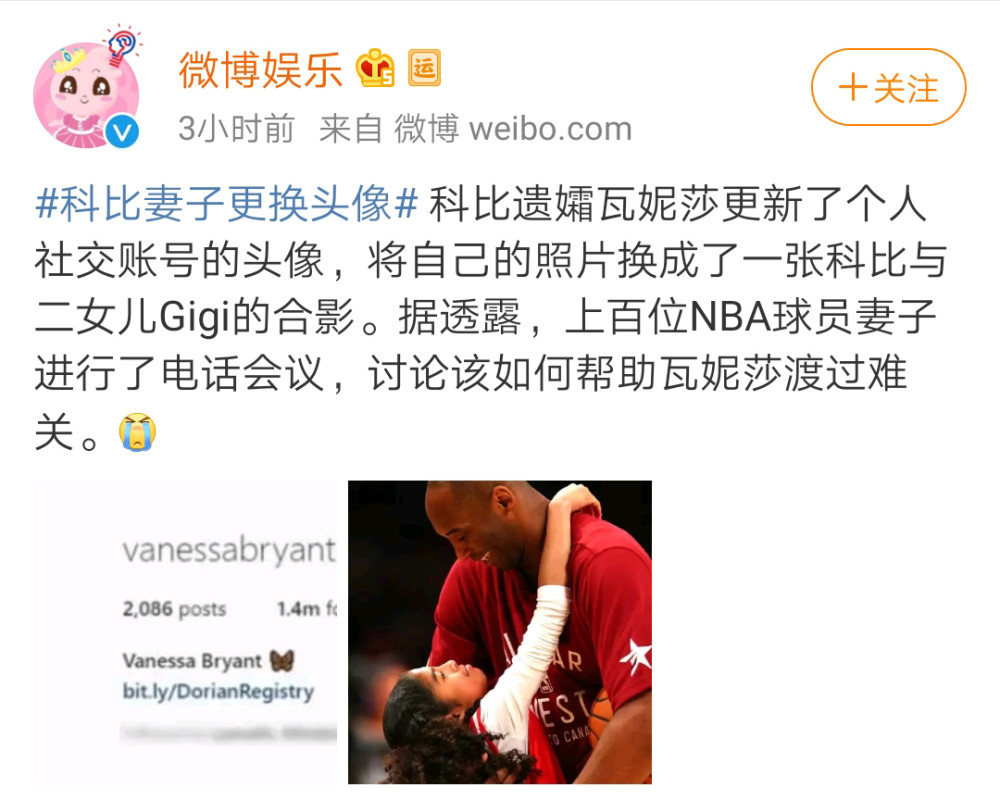Click the crying face emoji
Screen dimensions: 1000x800
(137, 432)
